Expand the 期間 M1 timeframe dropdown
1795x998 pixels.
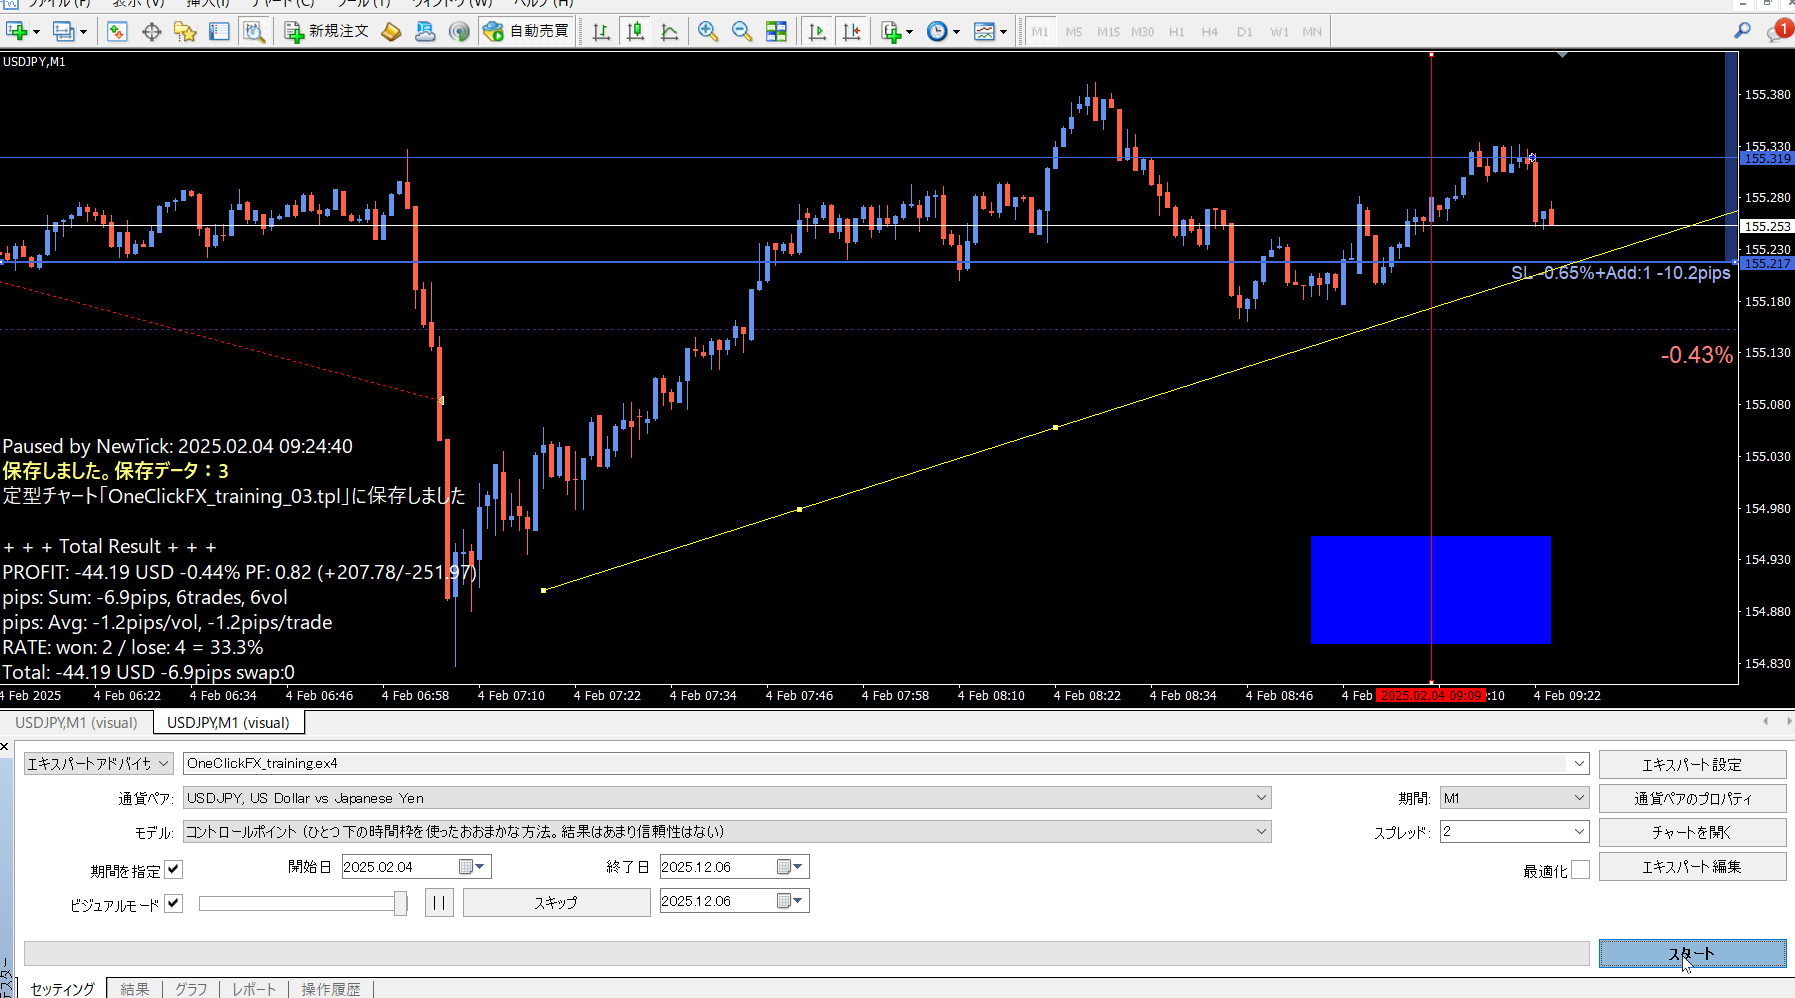(x=1579, y=798)
